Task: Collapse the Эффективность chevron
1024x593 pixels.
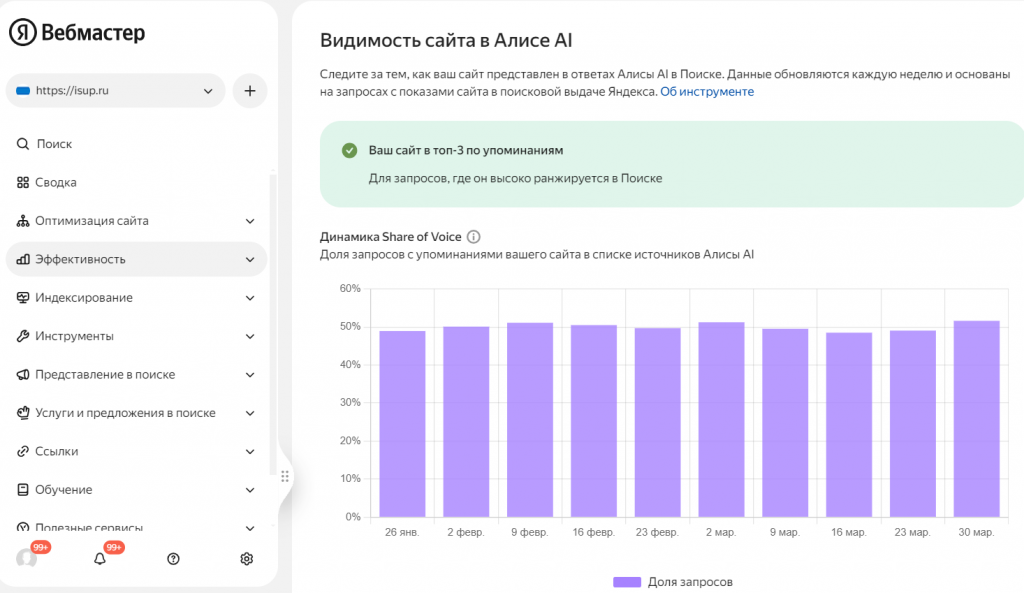Action: click(250, 260)
